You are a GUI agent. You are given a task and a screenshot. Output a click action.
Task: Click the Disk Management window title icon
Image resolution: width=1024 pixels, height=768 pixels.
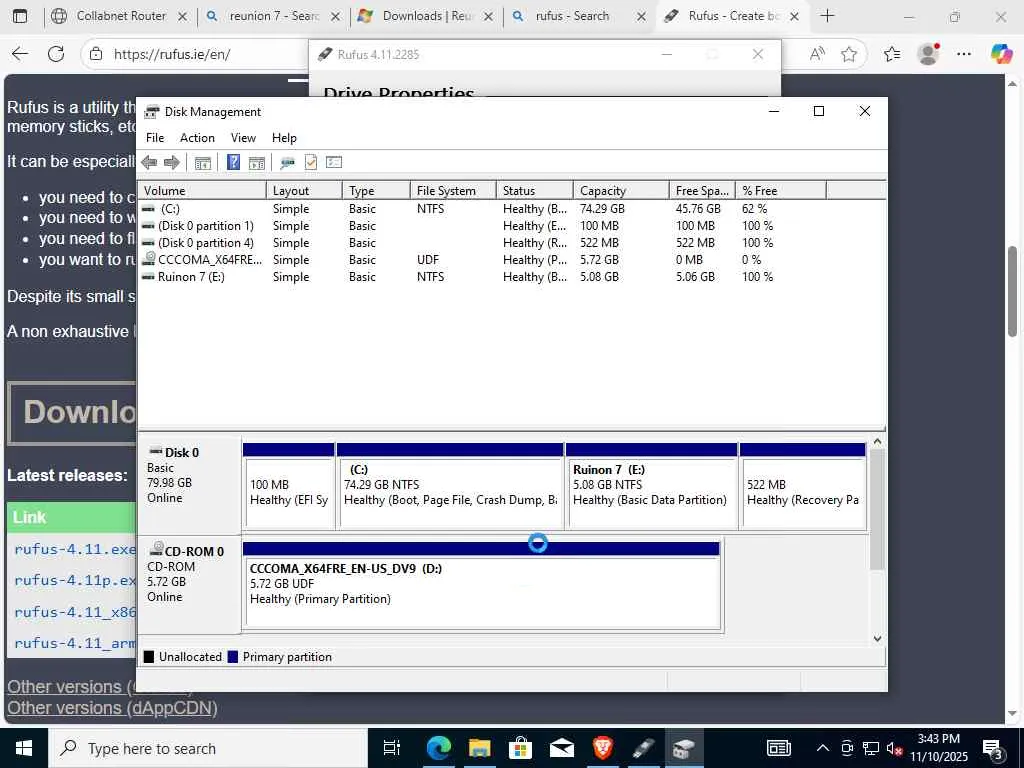point(152,112)
